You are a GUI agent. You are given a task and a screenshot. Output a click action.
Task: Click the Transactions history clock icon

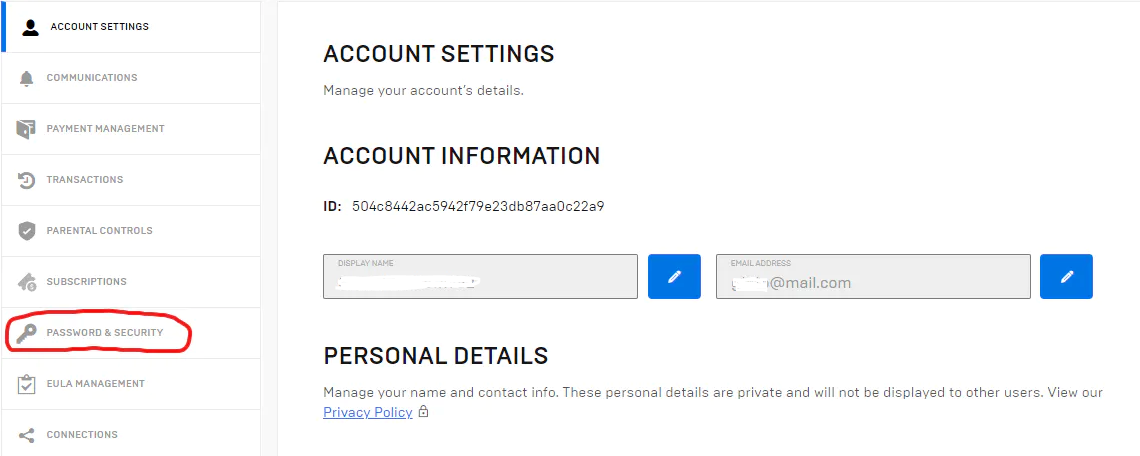(x=26, y=180)
